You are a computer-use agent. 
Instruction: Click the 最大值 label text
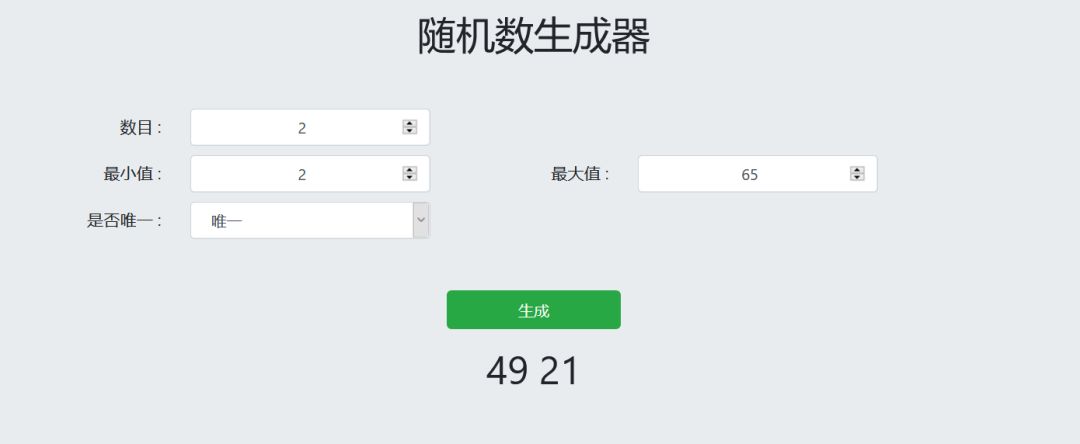580,174
